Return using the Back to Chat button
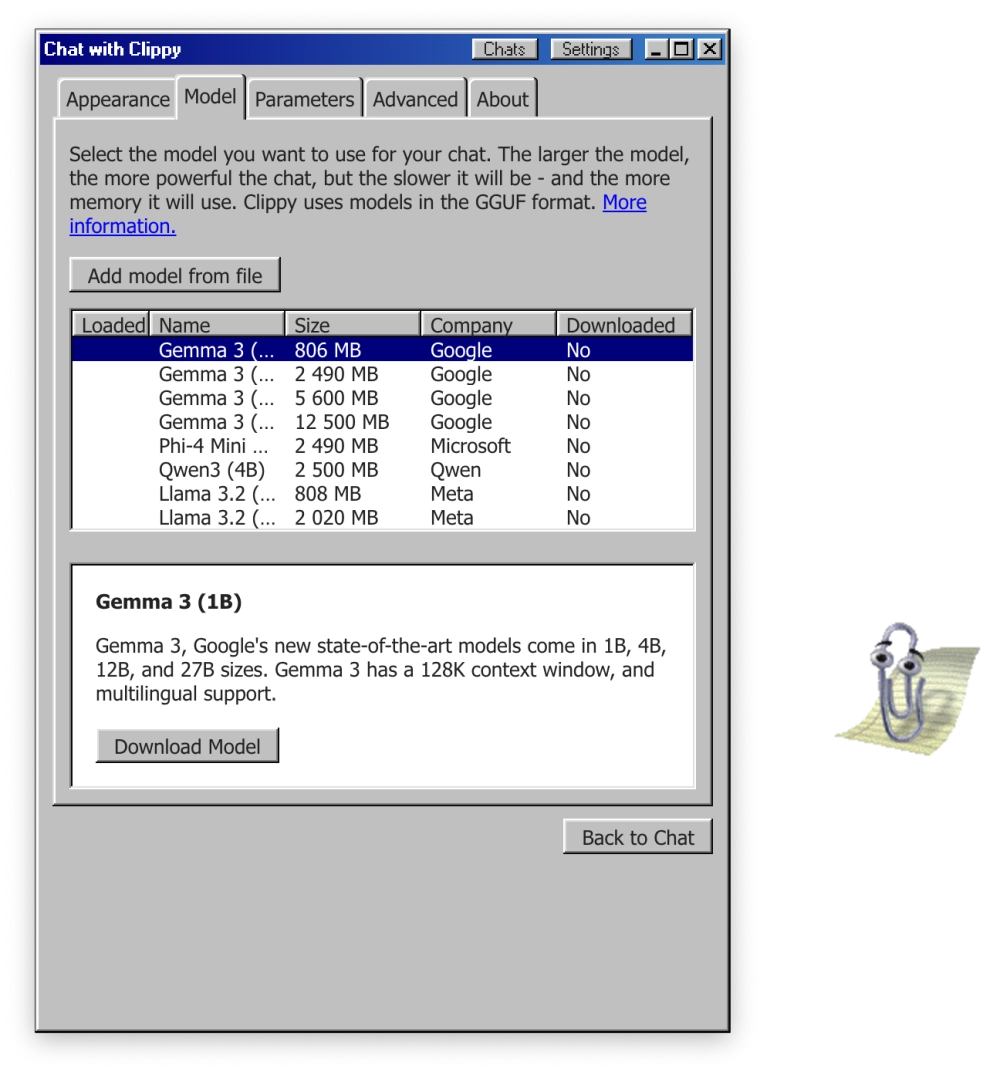The width and height of the screenshot is (1000, 1074). pos(637,838)
